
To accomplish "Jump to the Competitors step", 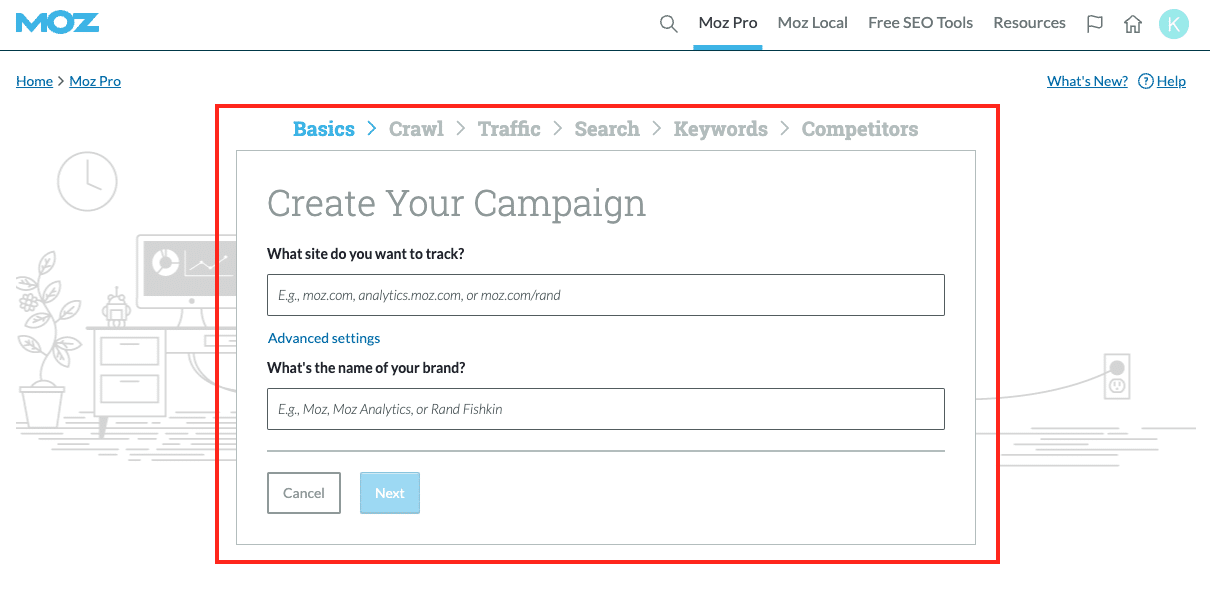I will click(x=859, y=129).
